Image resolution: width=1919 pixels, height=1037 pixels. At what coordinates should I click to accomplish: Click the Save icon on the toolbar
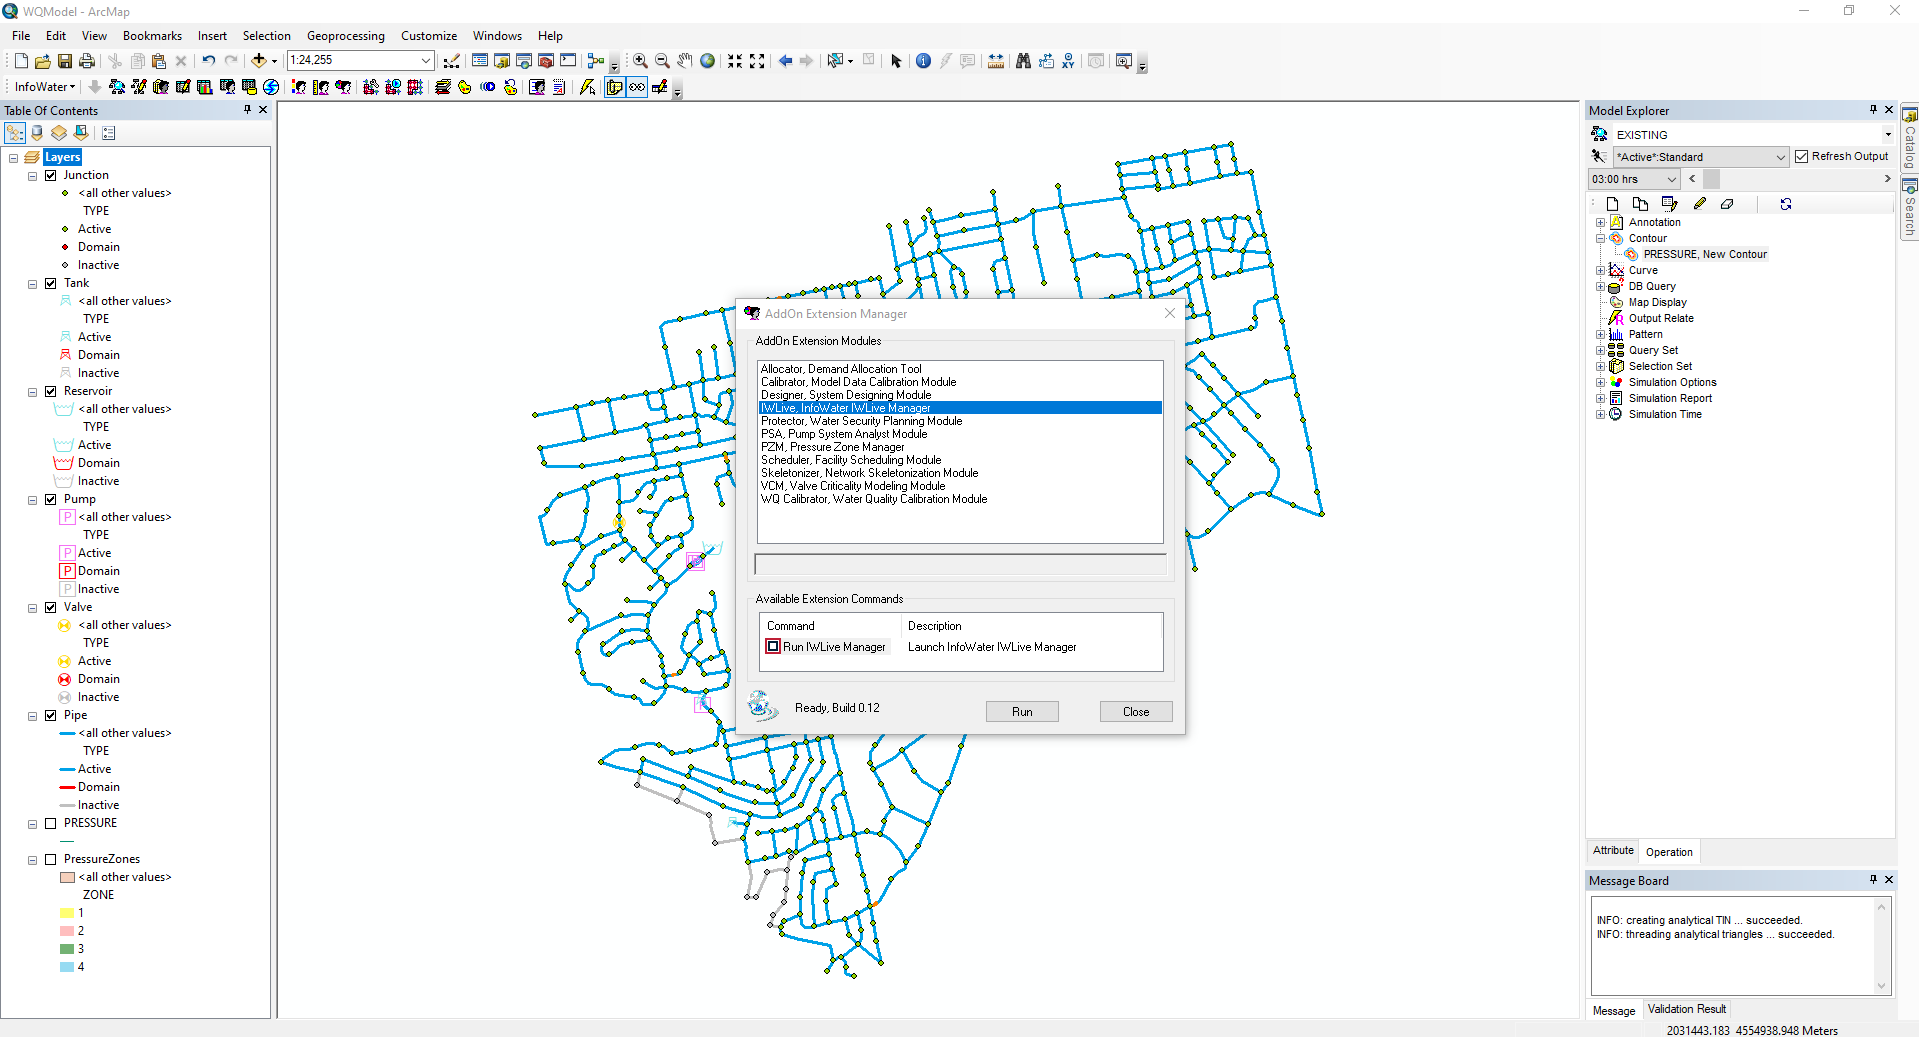[64, 60]
